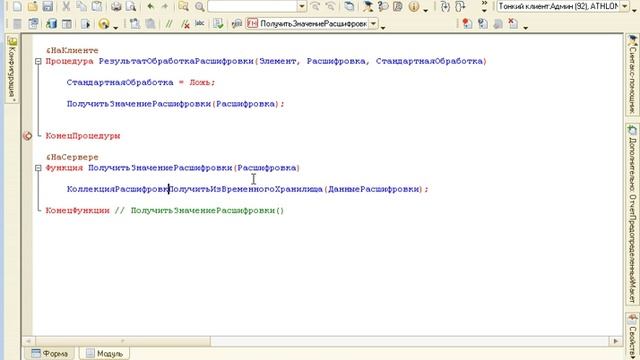Click the procedures list icon

coord(237,24)
